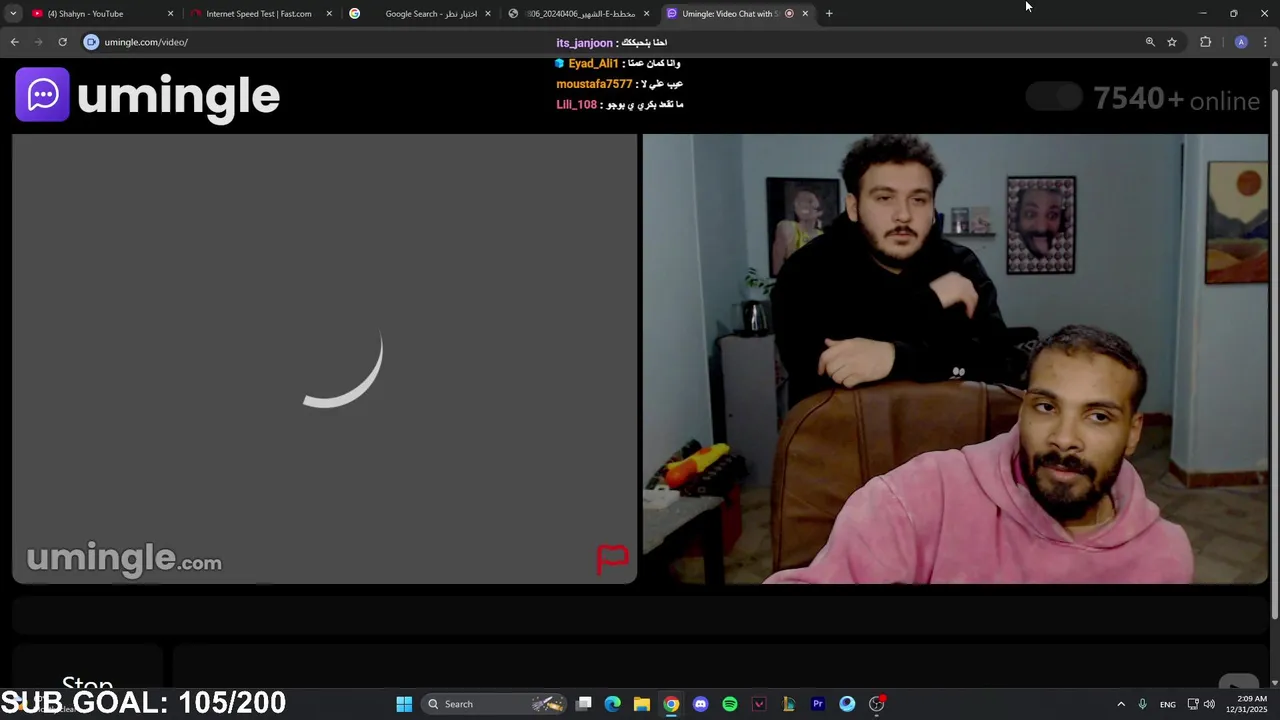
Task: Launch Microsoft Edge from the taskbar
Action: click(x=613, y=704)
